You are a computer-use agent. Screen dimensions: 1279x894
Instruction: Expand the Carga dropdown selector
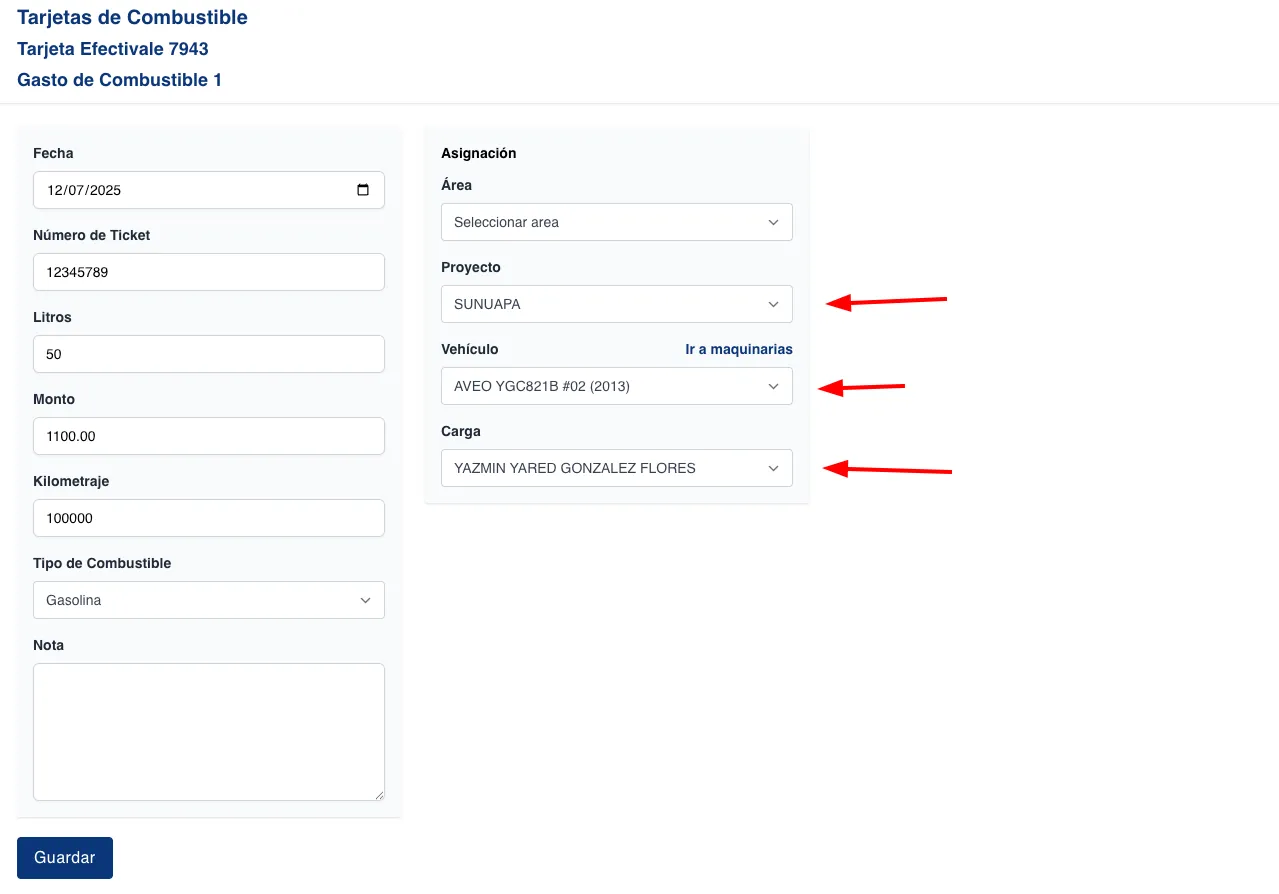point(616,468)
